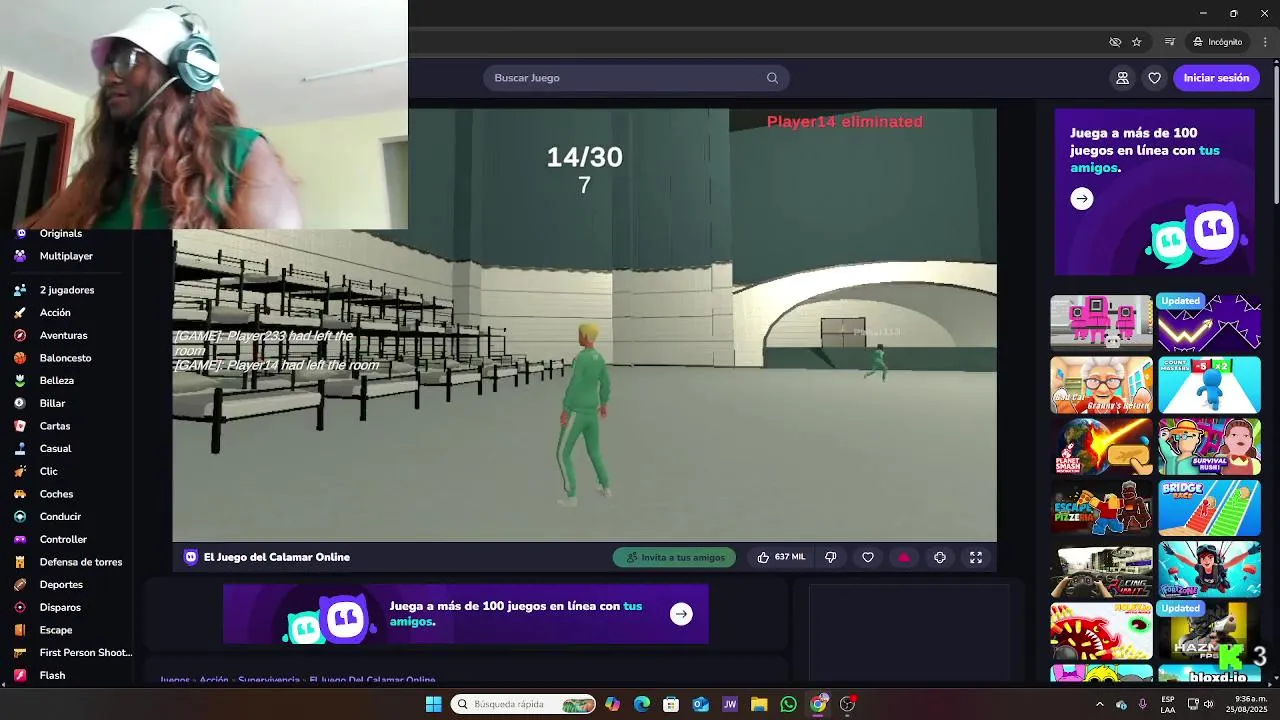Click the Iniciar sesión button
The image size is (1280, 720).
(1216, 78)
